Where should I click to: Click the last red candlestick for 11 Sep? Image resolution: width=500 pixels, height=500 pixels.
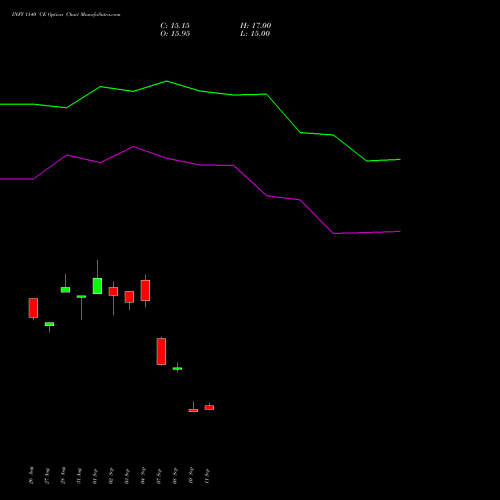point(209,407)
